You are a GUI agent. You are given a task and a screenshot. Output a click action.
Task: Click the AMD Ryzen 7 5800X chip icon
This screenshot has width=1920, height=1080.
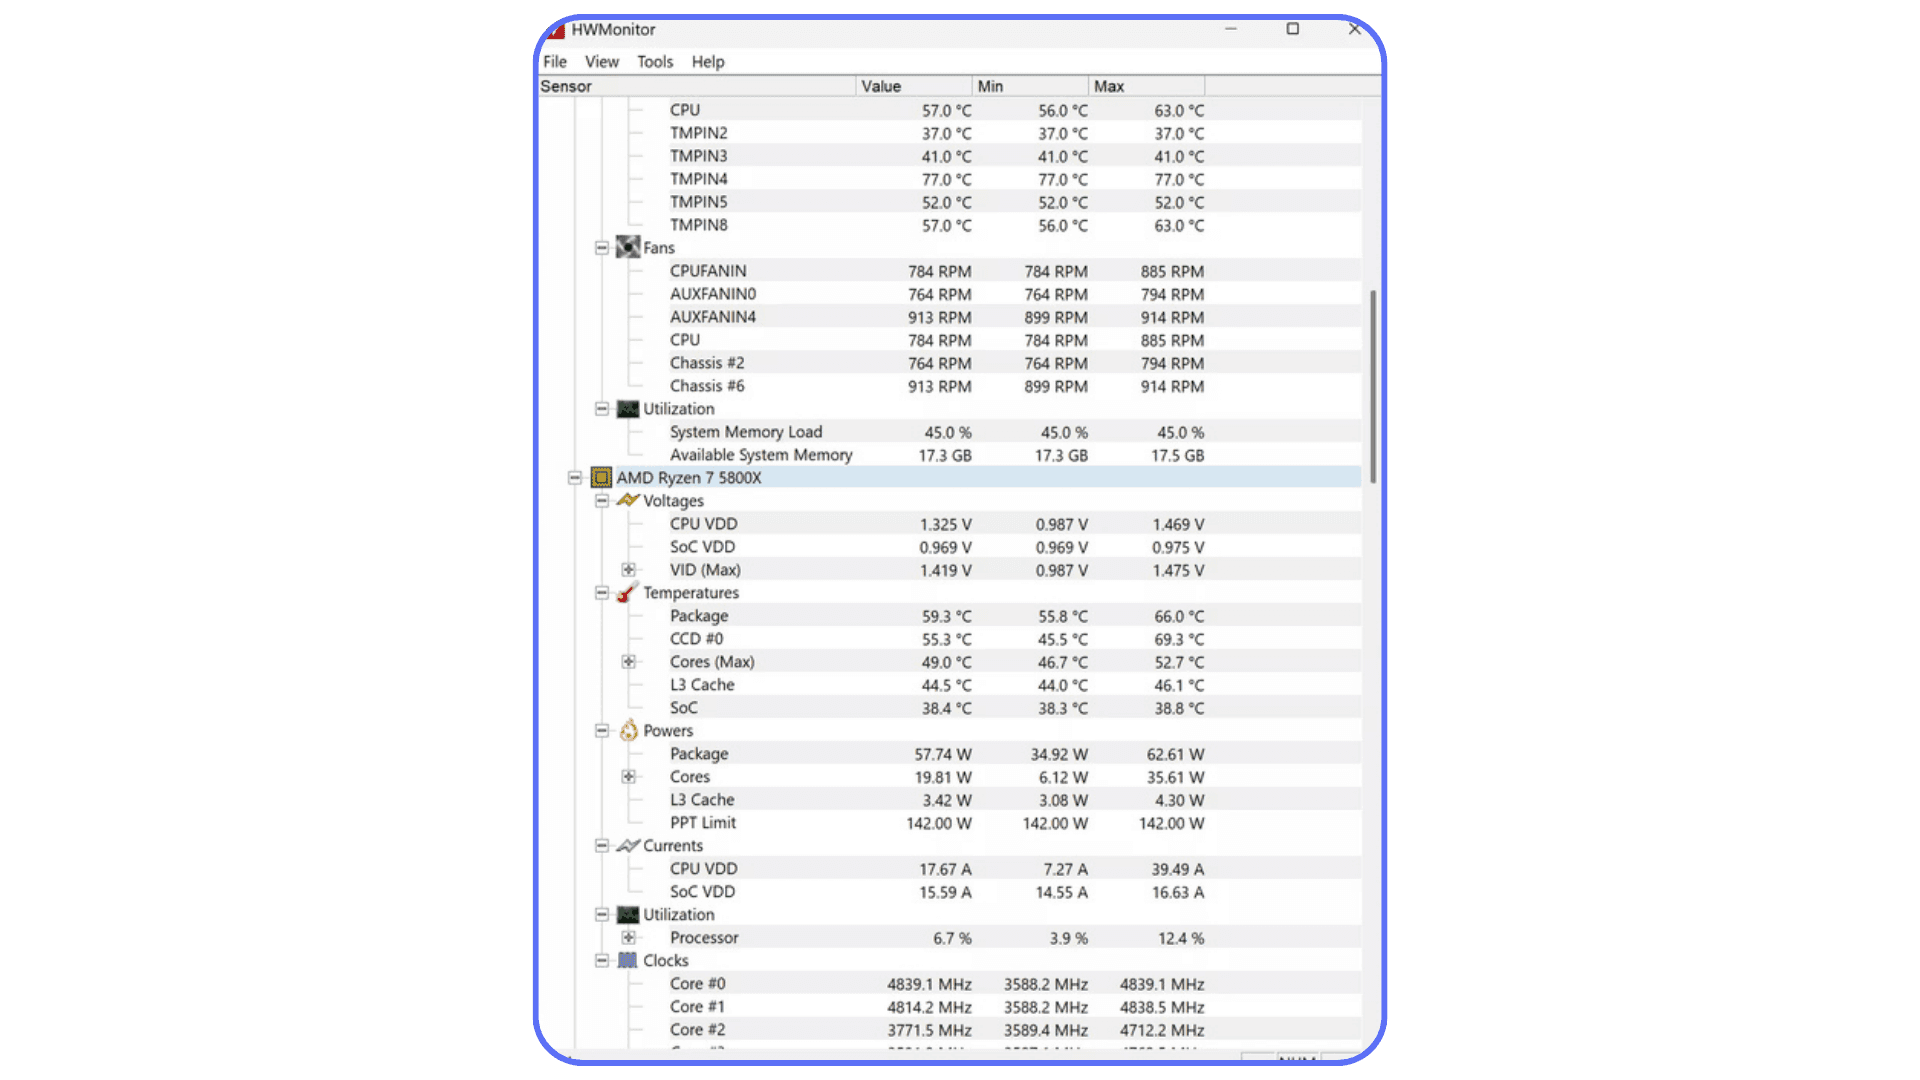[x=601, y=478]
